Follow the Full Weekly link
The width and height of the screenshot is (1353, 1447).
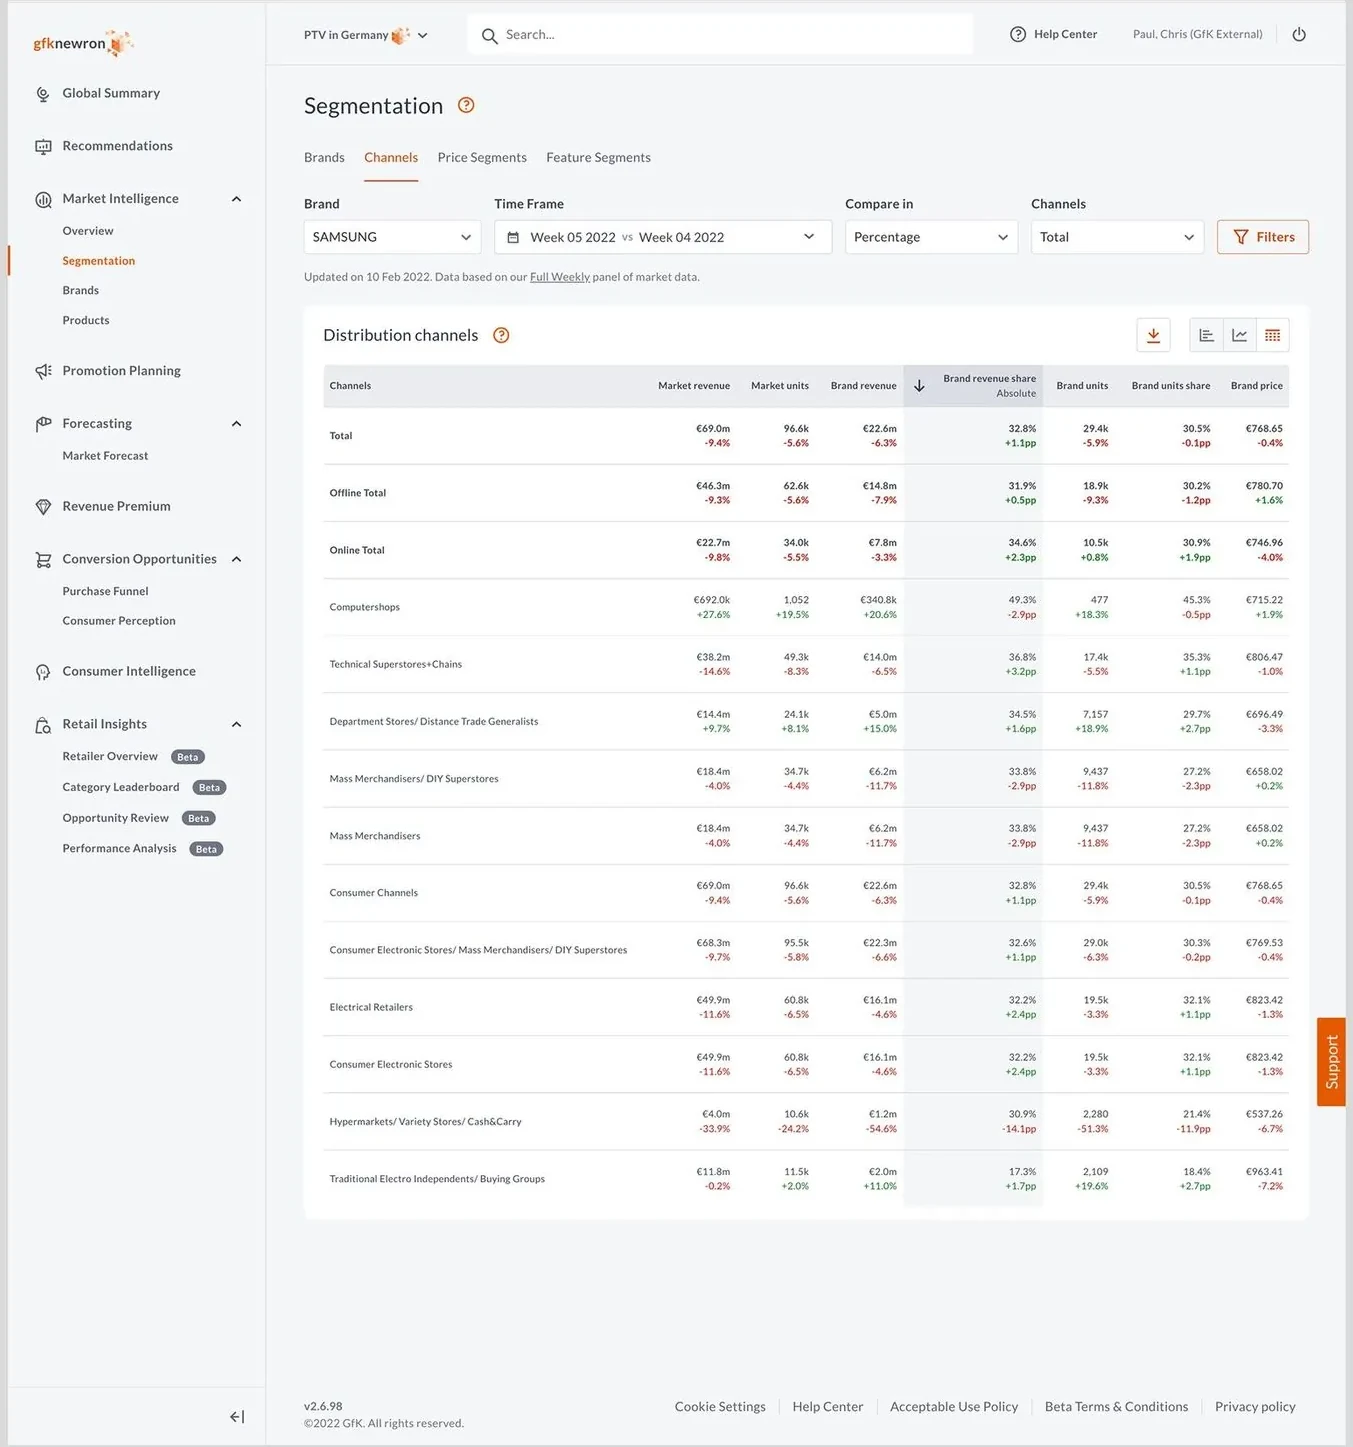tap(559, 278)
